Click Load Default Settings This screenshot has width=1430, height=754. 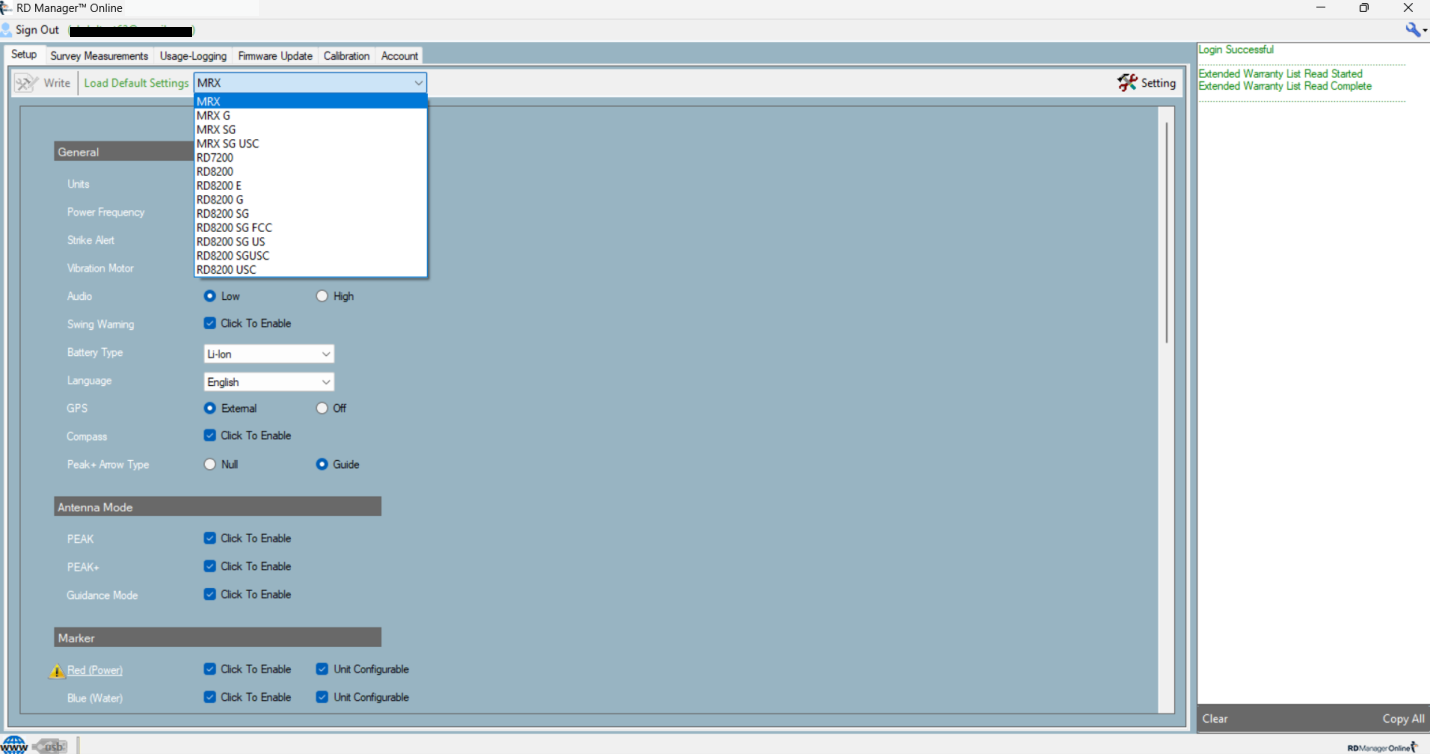136,83
